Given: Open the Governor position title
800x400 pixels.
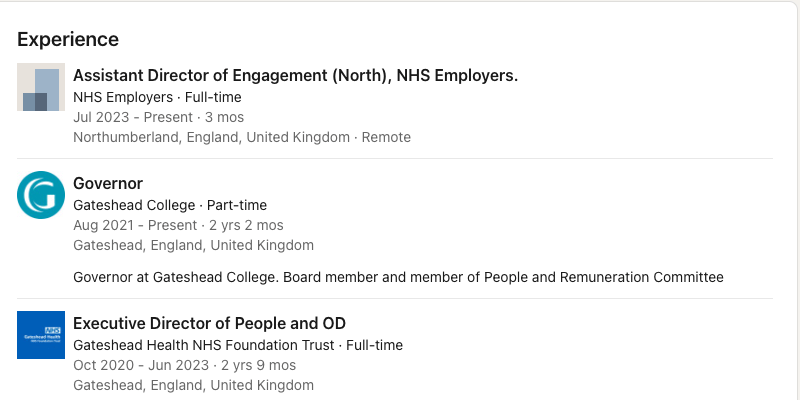Looking at the screenshot, I should tap(108, 183).
